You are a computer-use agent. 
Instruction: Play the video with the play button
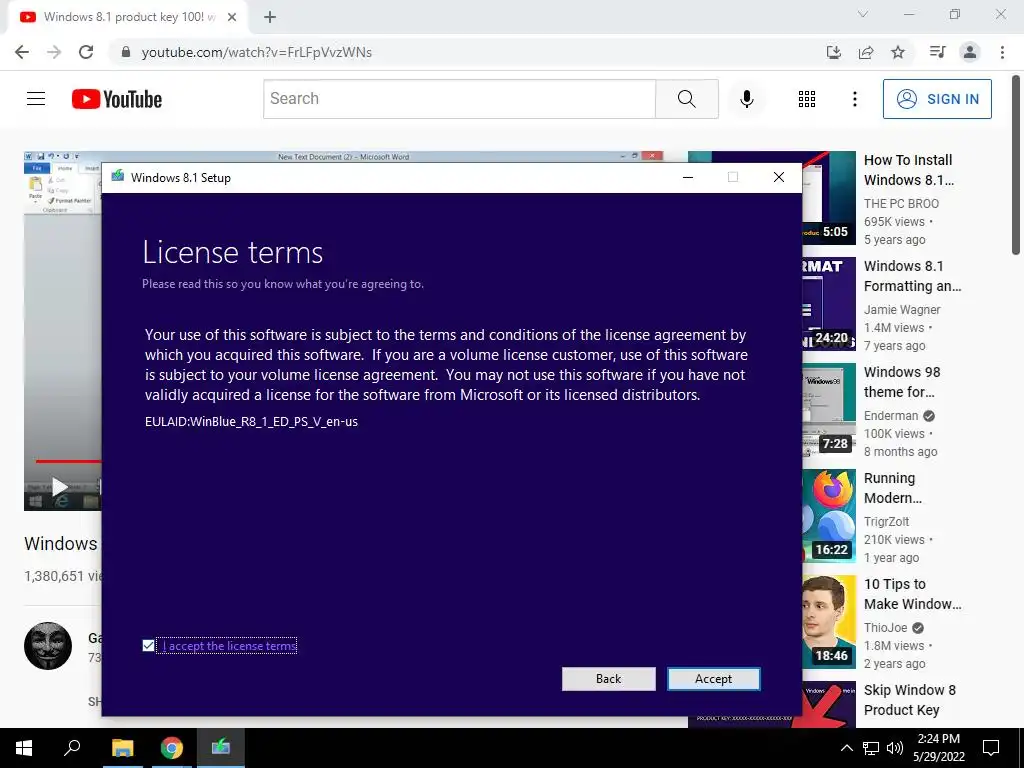pos(59,487)
